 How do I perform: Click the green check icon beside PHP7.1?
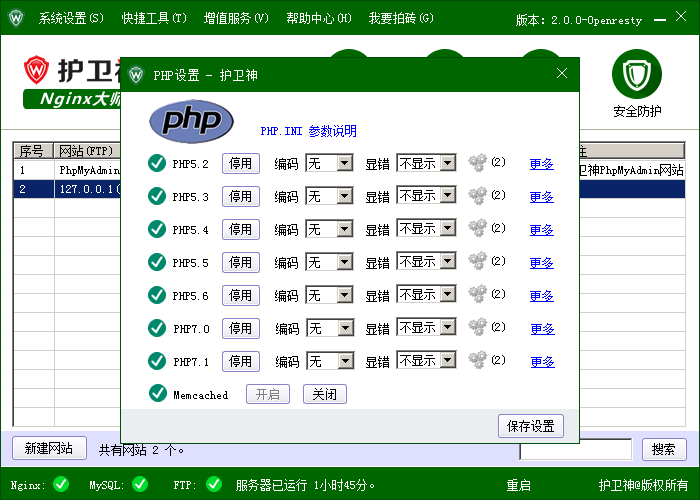[157, 361]
